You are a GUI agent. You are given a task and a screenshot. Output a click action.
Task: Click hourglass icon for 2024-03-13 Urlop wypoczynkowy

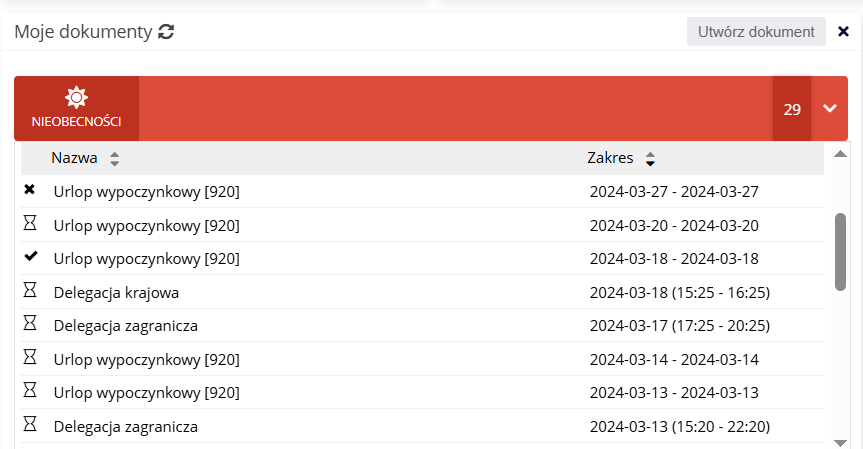pos(30,390)
